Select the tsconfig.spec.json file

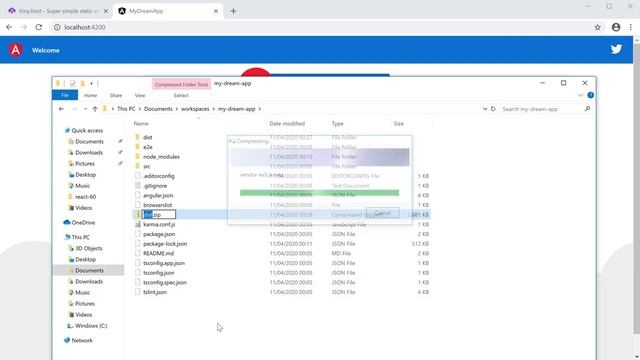pyautogui.click(x=164, y=282)
